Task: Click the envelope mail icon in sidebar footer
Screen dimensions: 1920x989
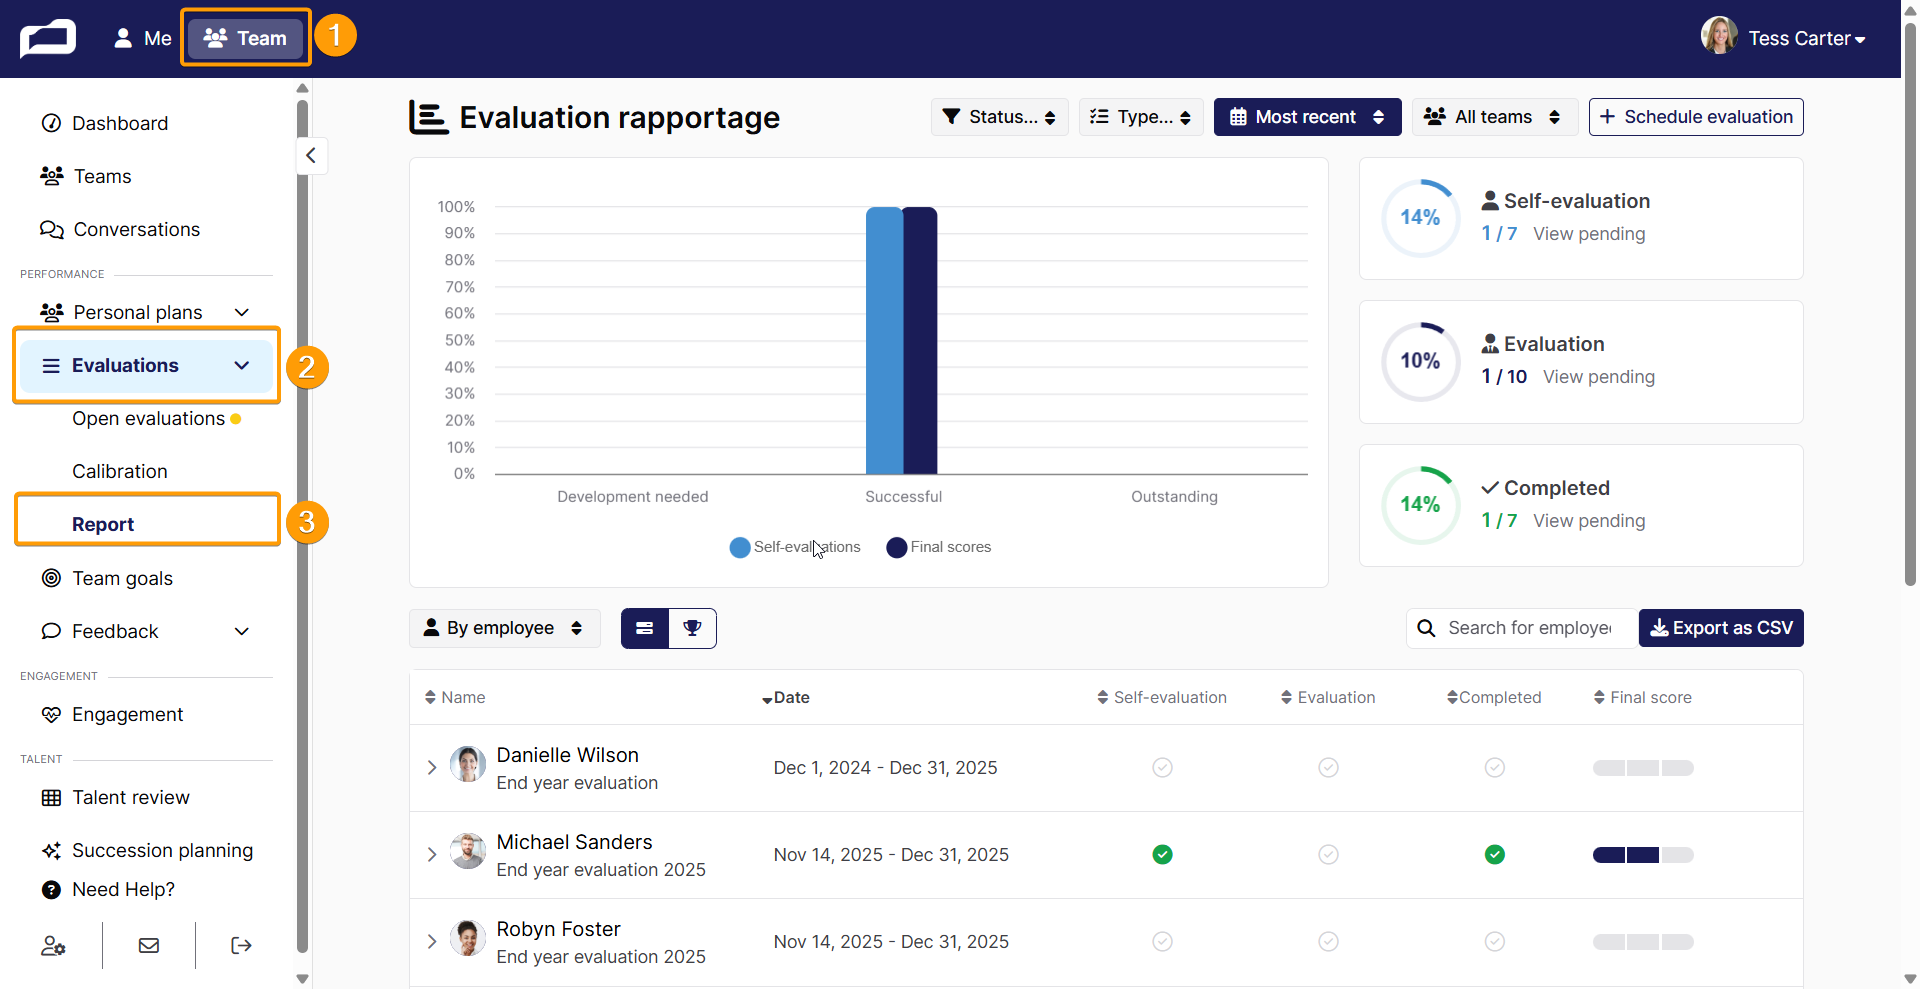Action: click(149, 946)
